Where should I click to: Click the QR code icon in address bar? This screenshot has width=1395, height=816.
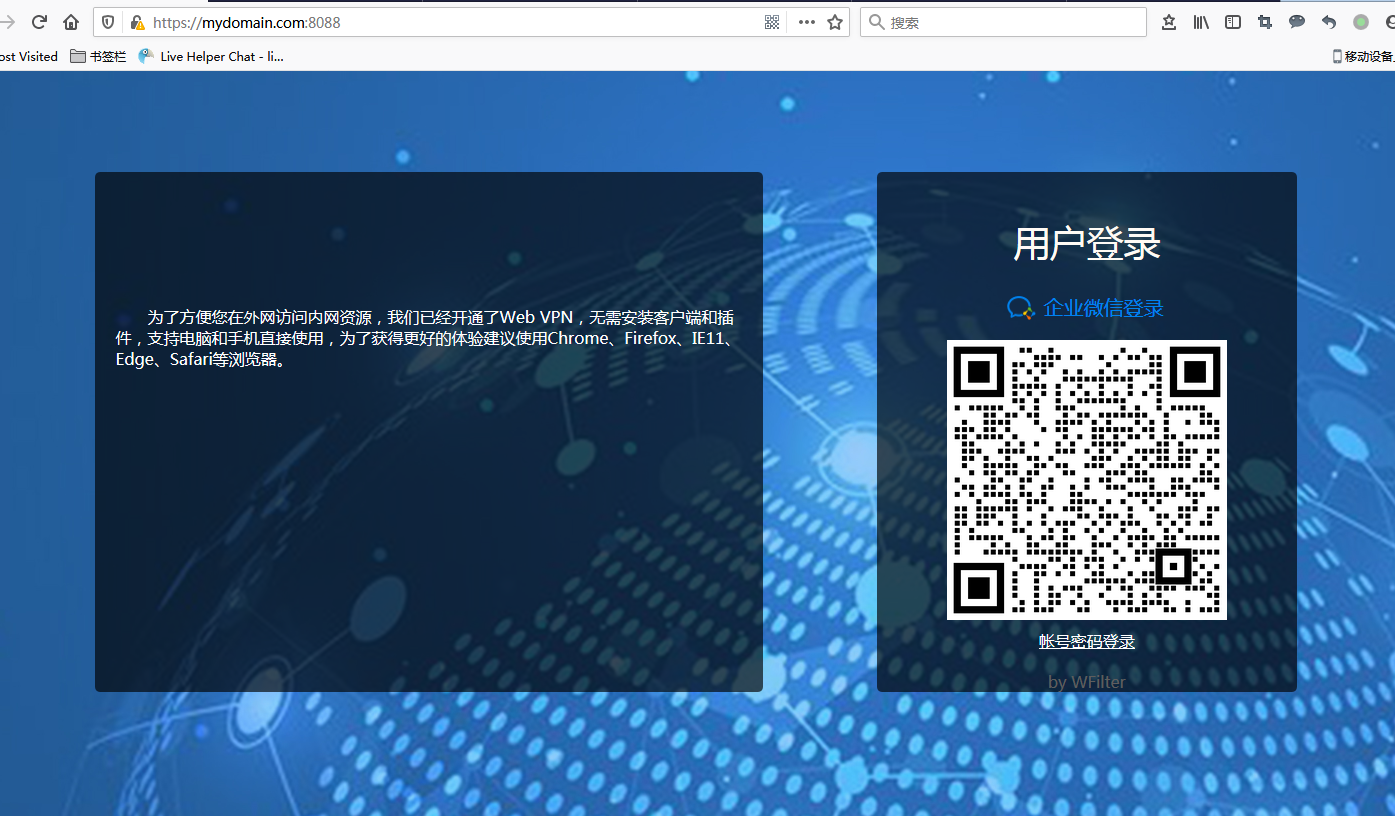pos(772,22)
